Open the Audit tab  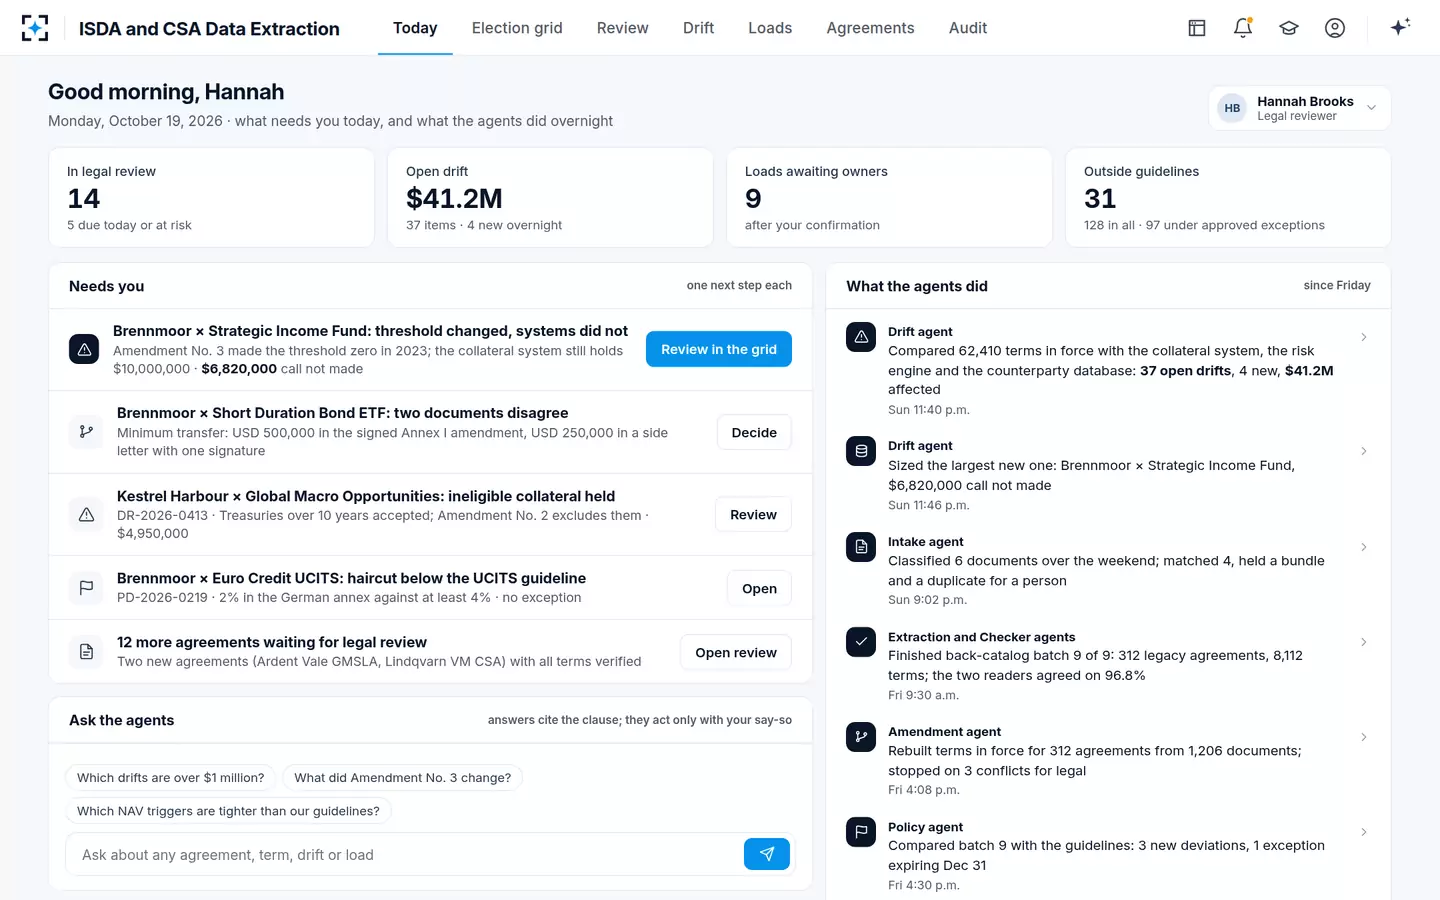pos(968,28)
